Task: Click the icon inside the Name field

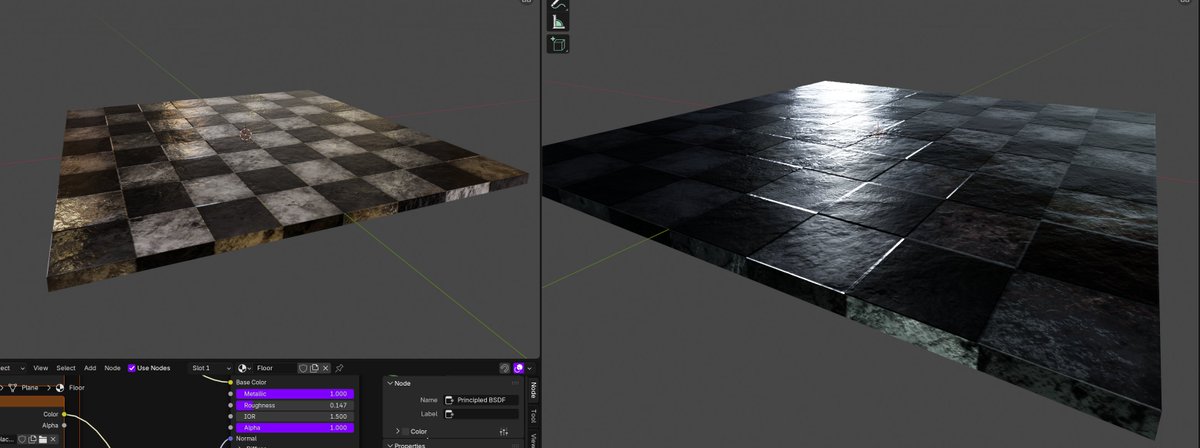Action: [x=450, y=400]
